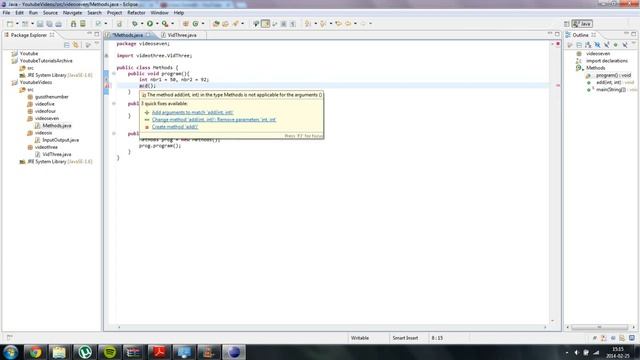Click the Forward navigation arrow icon

pos(363,24)
